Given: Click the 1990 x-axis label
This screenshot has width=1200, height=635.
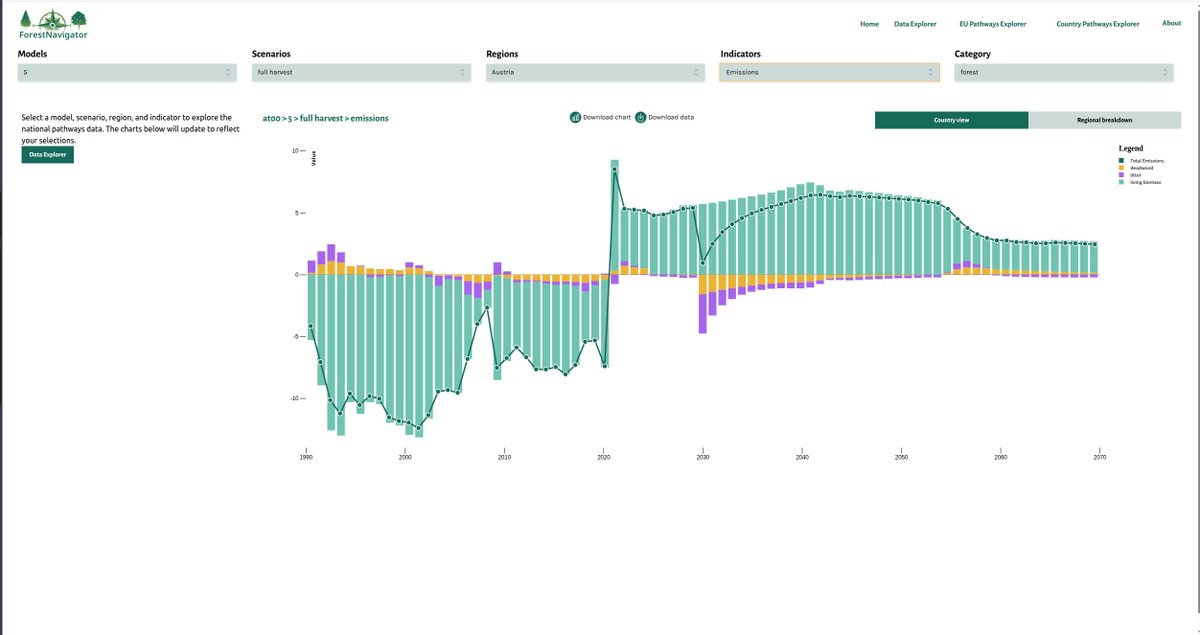Looking at the screenshot, I should coord(306,457).
